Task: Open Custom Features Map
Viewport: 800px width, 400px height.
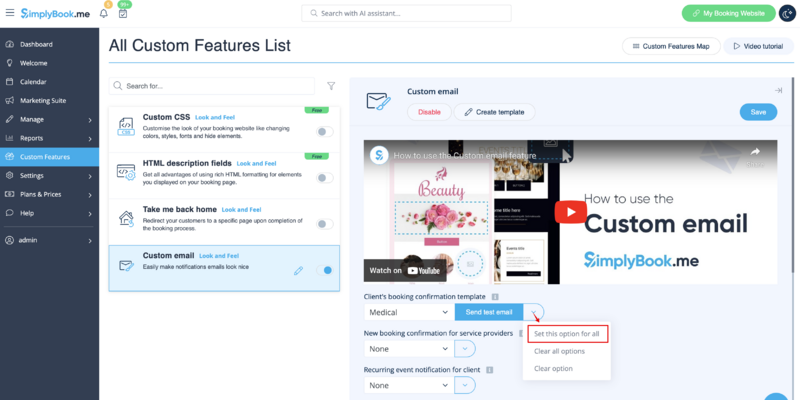Action: pos(671,46)
